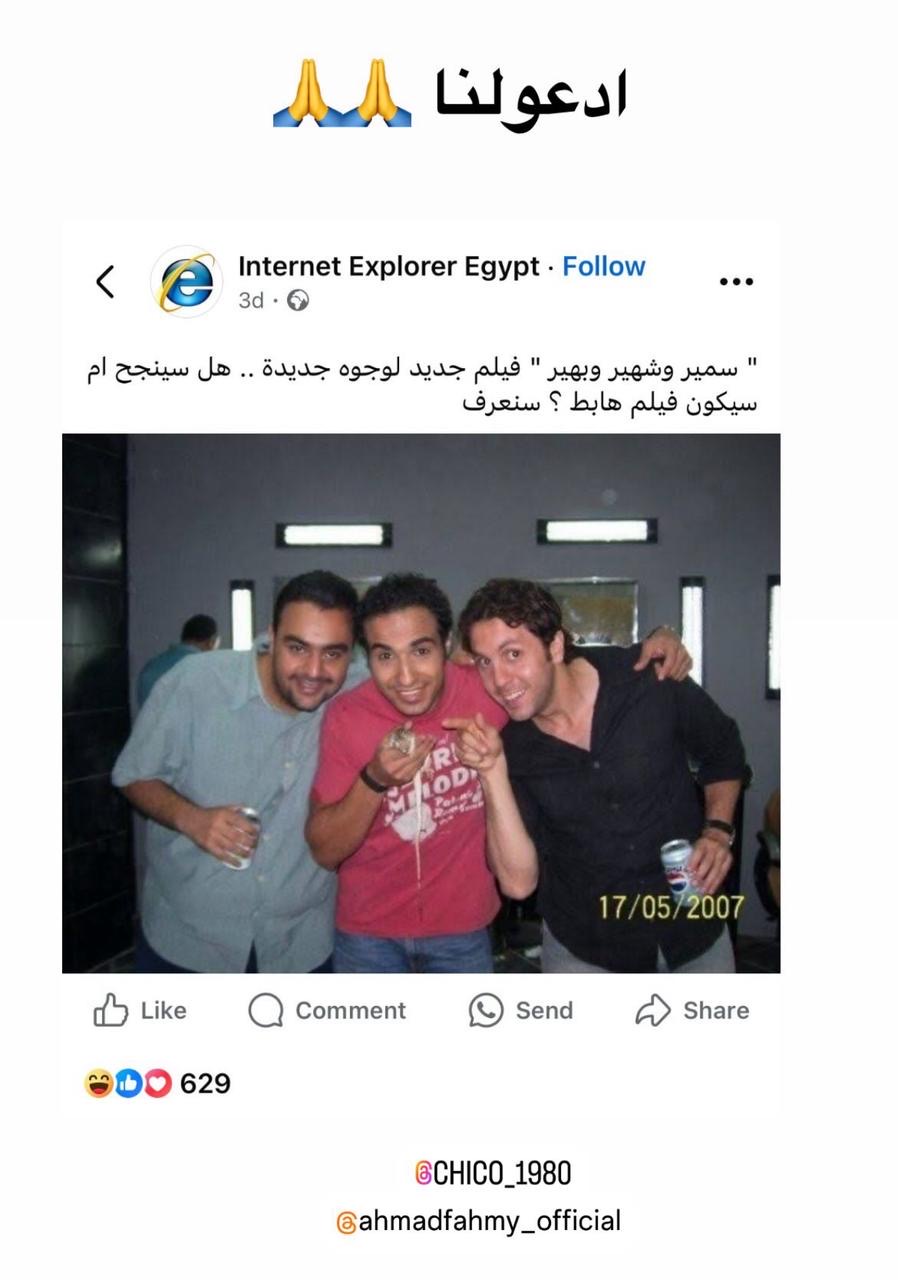Open the CHICO_1980 Instagram mention
Screen dimensions: 898x1280
coord(493,1173)
